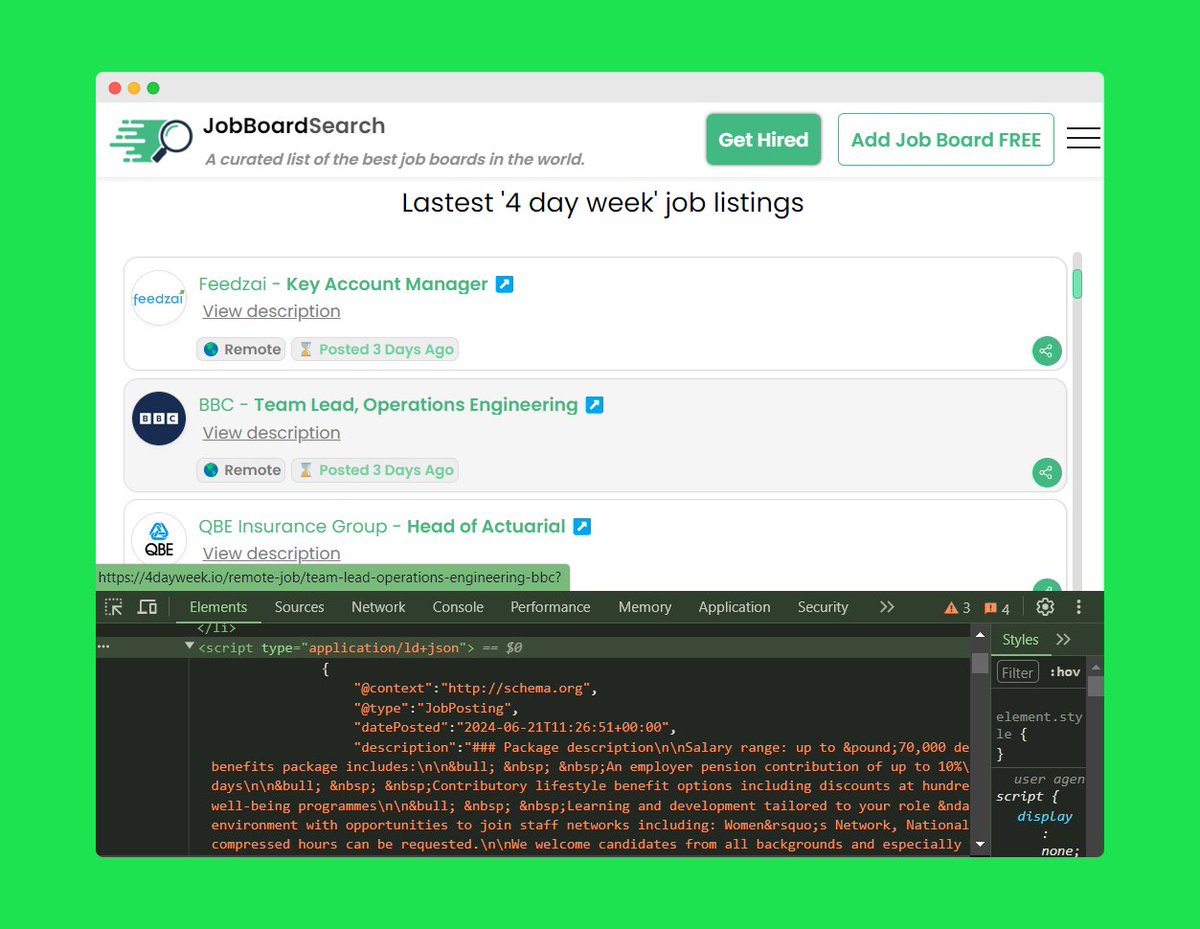Viewport: 1200px width, 929px height.
Task: Click the job listings scrollbar thumb
Action: 1077,284
